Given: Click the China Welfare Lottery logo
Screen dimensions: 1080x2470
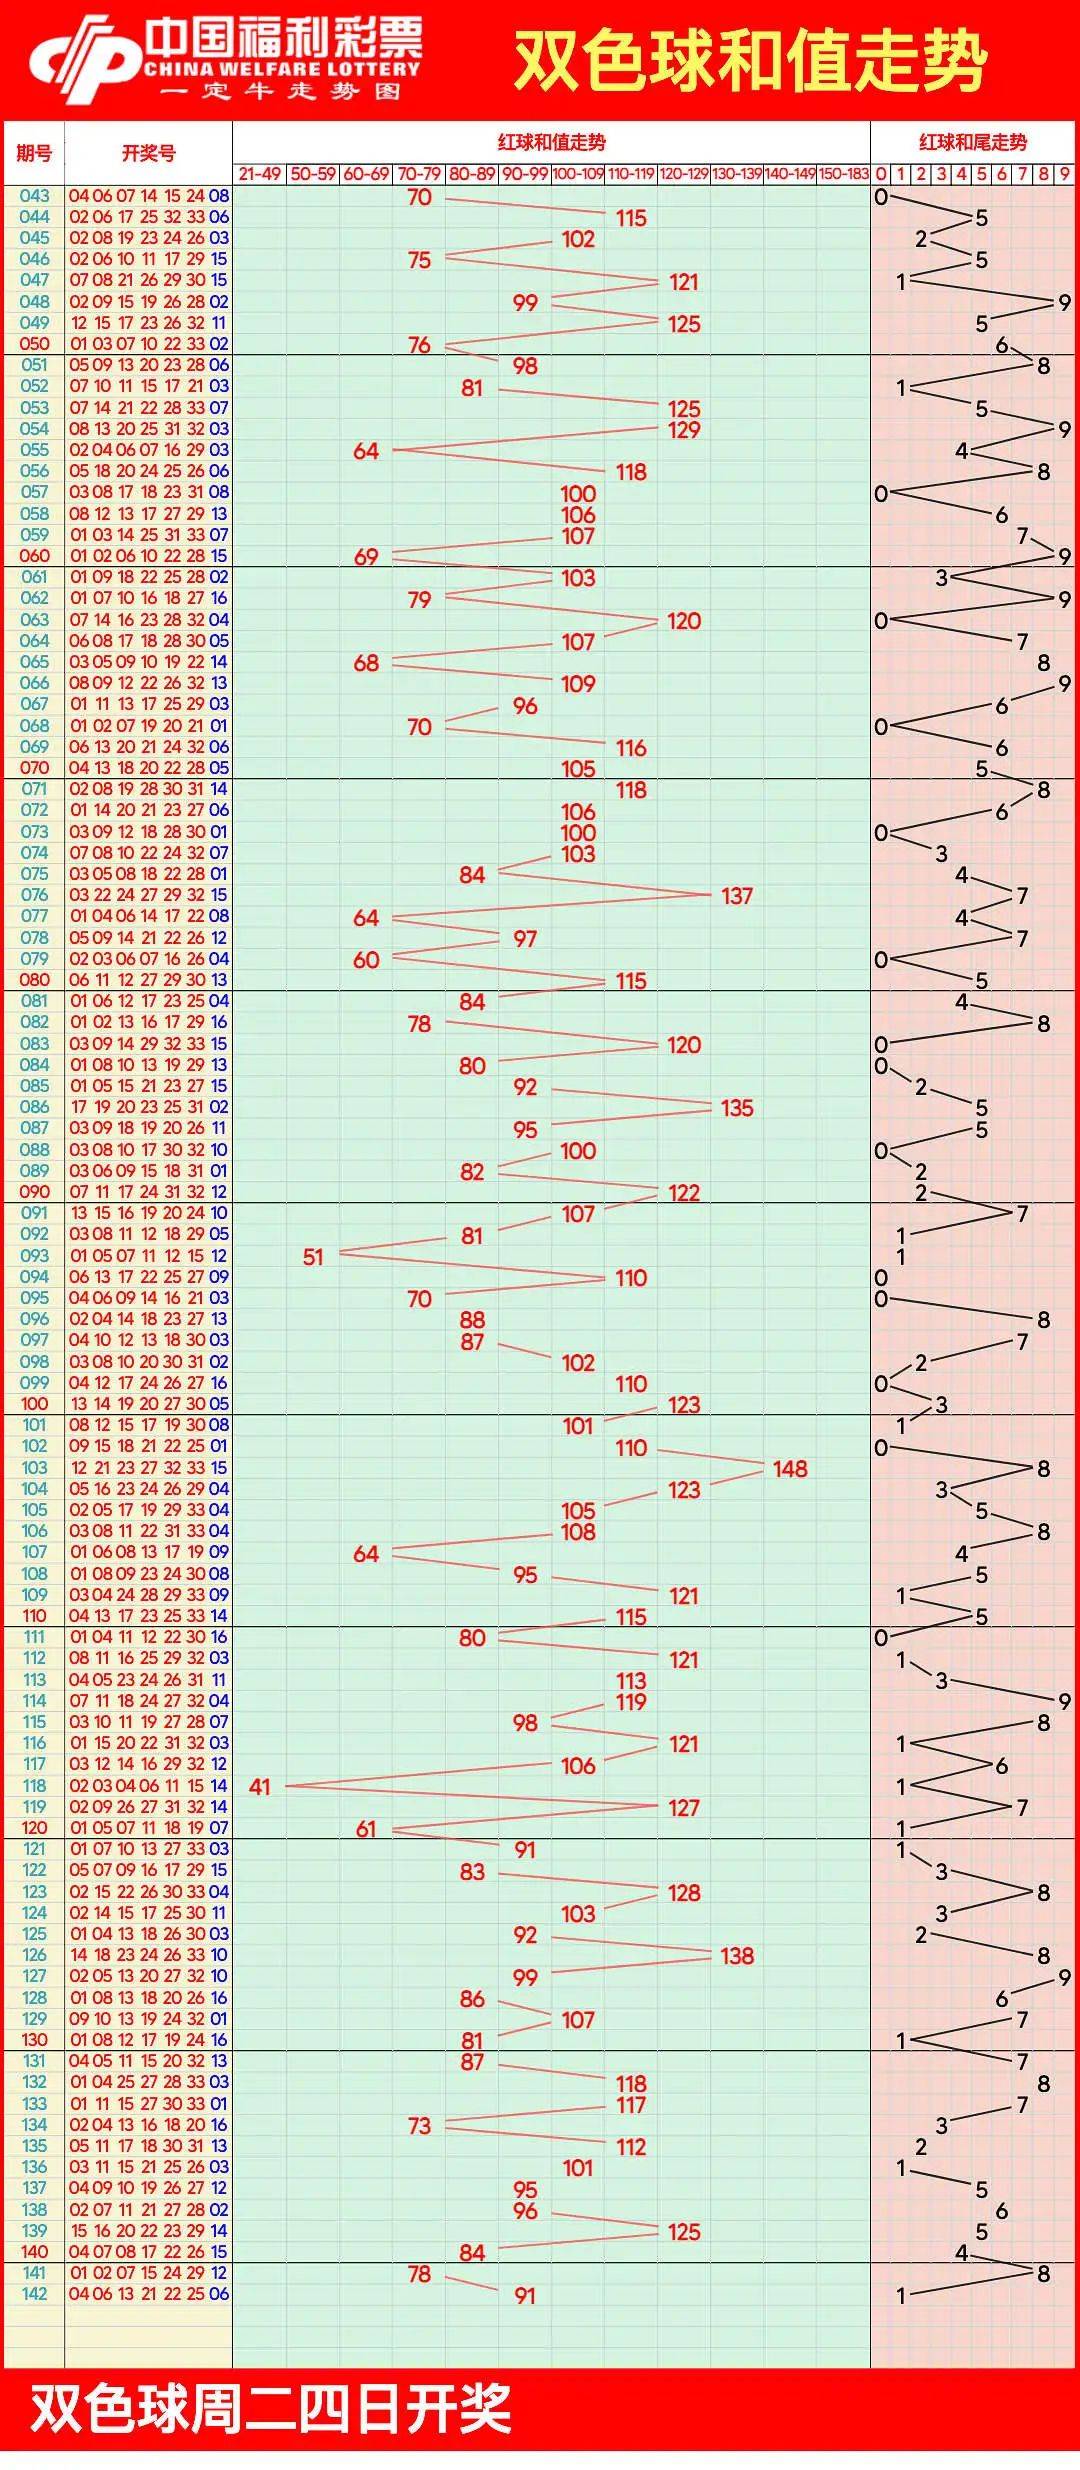Looking at the screenshot, I should pos(226,60).
